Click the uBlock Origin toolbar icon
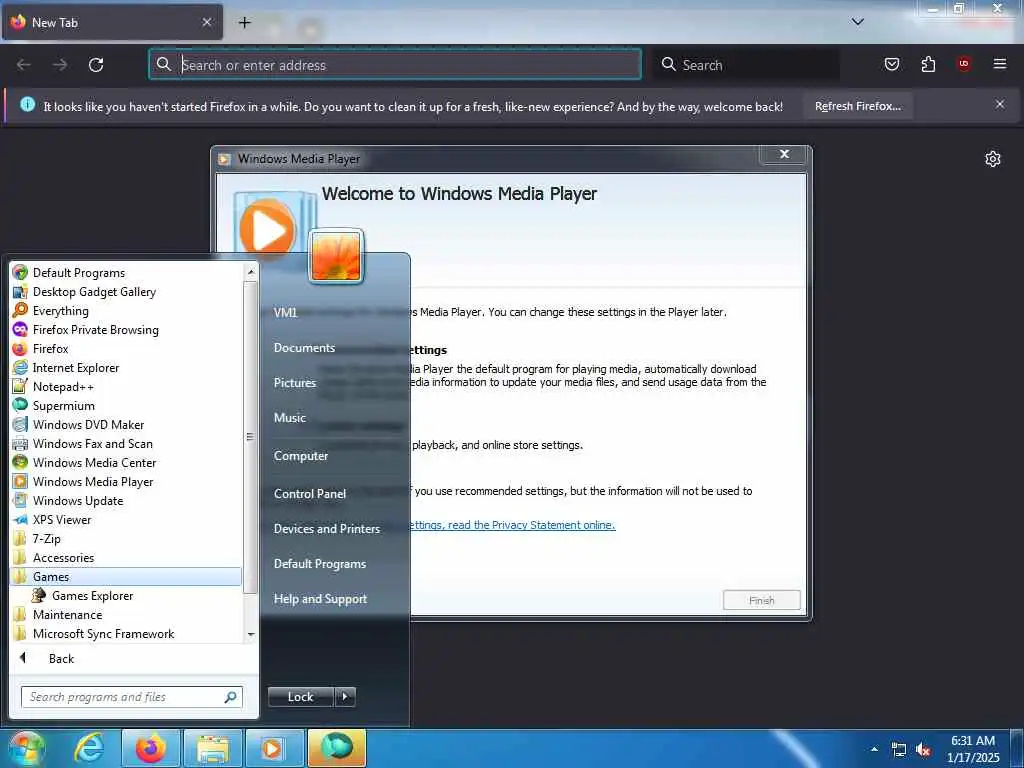Screen dimensions: 1024x768 (x=963, y=64)
